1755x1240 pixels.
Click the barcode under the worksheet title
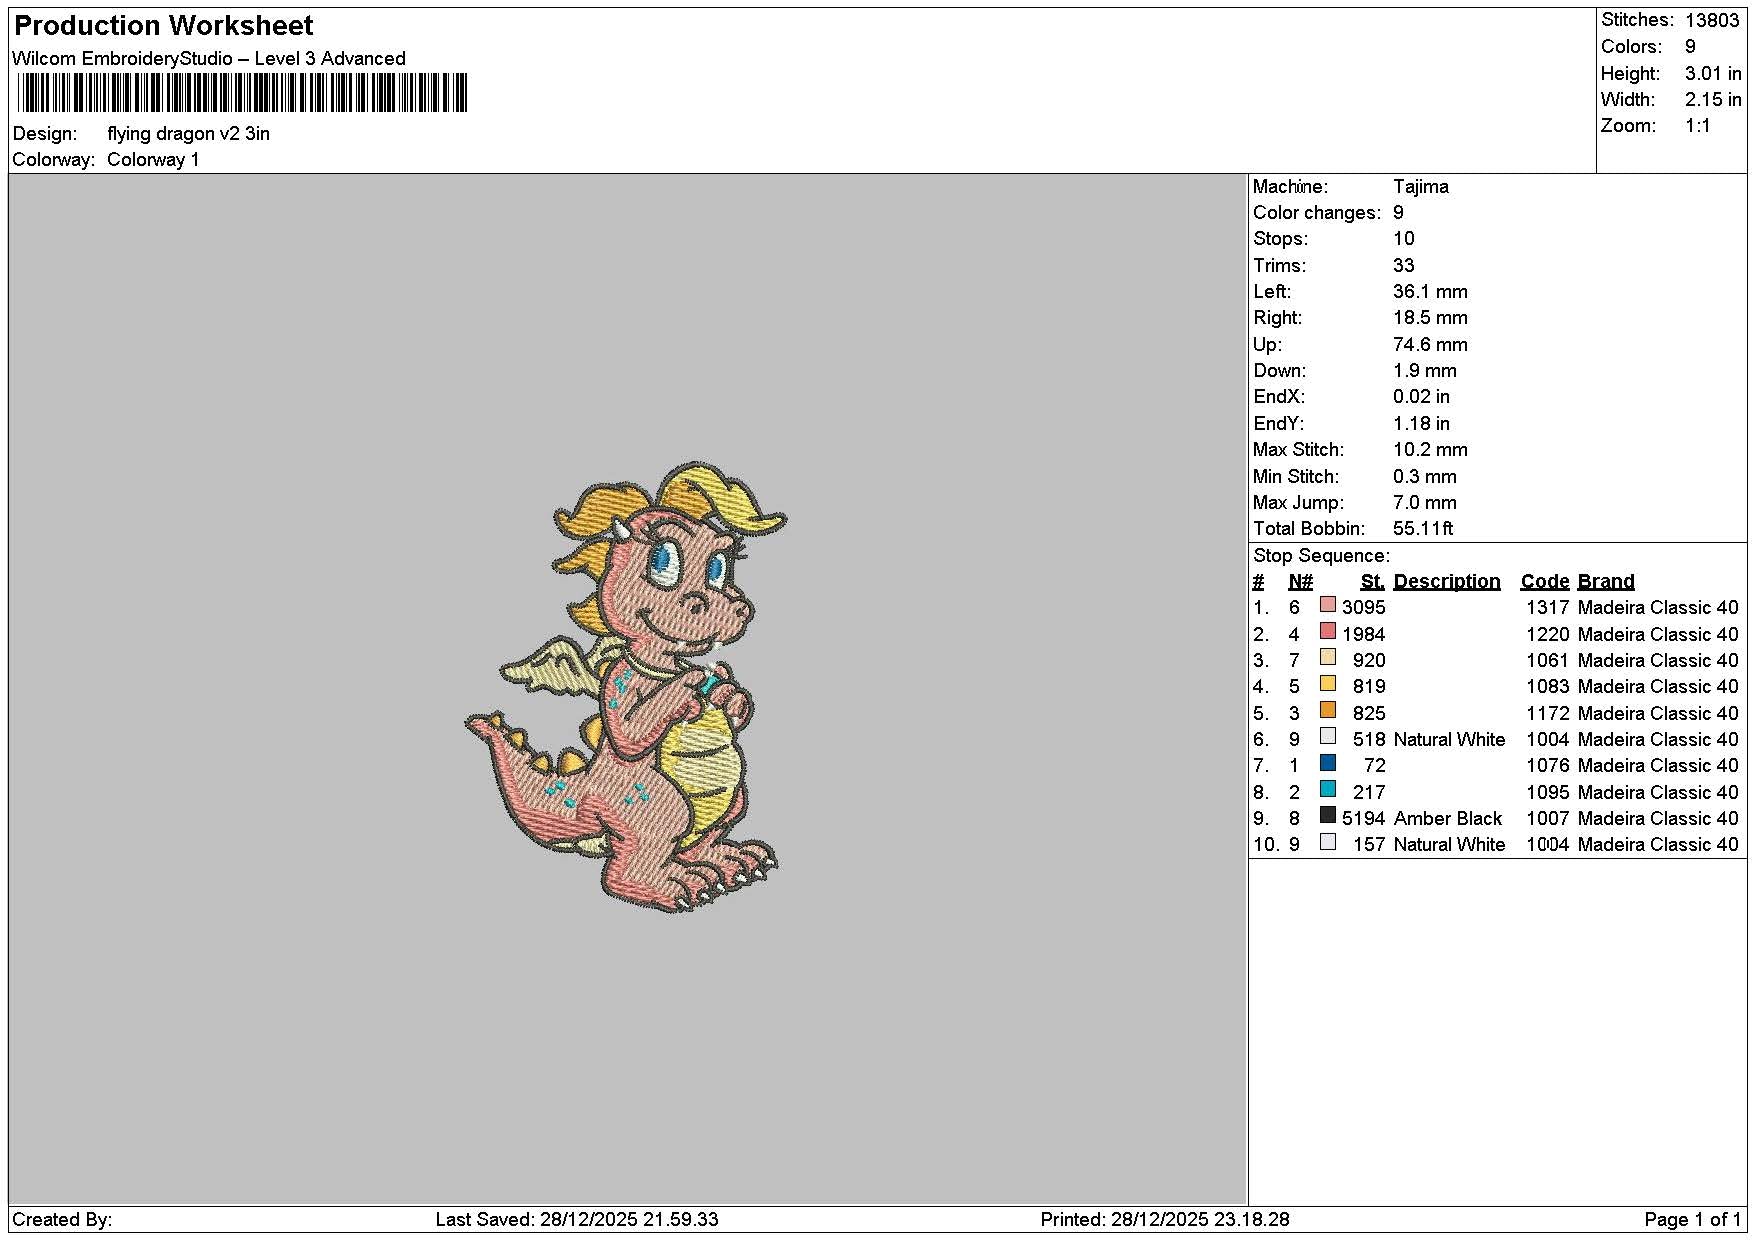tap(242, 93)
